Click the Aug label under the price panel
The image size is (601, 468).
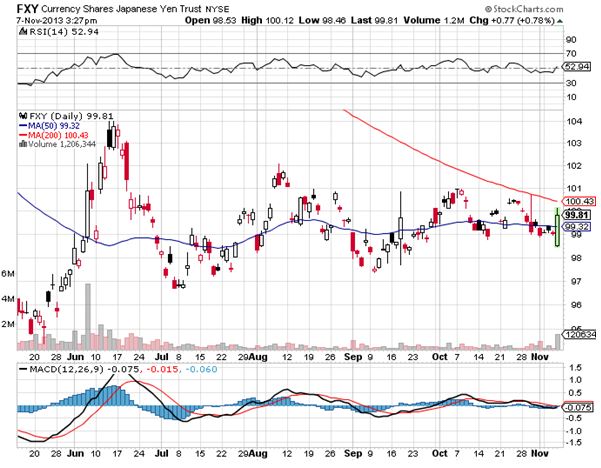[258, 357]
